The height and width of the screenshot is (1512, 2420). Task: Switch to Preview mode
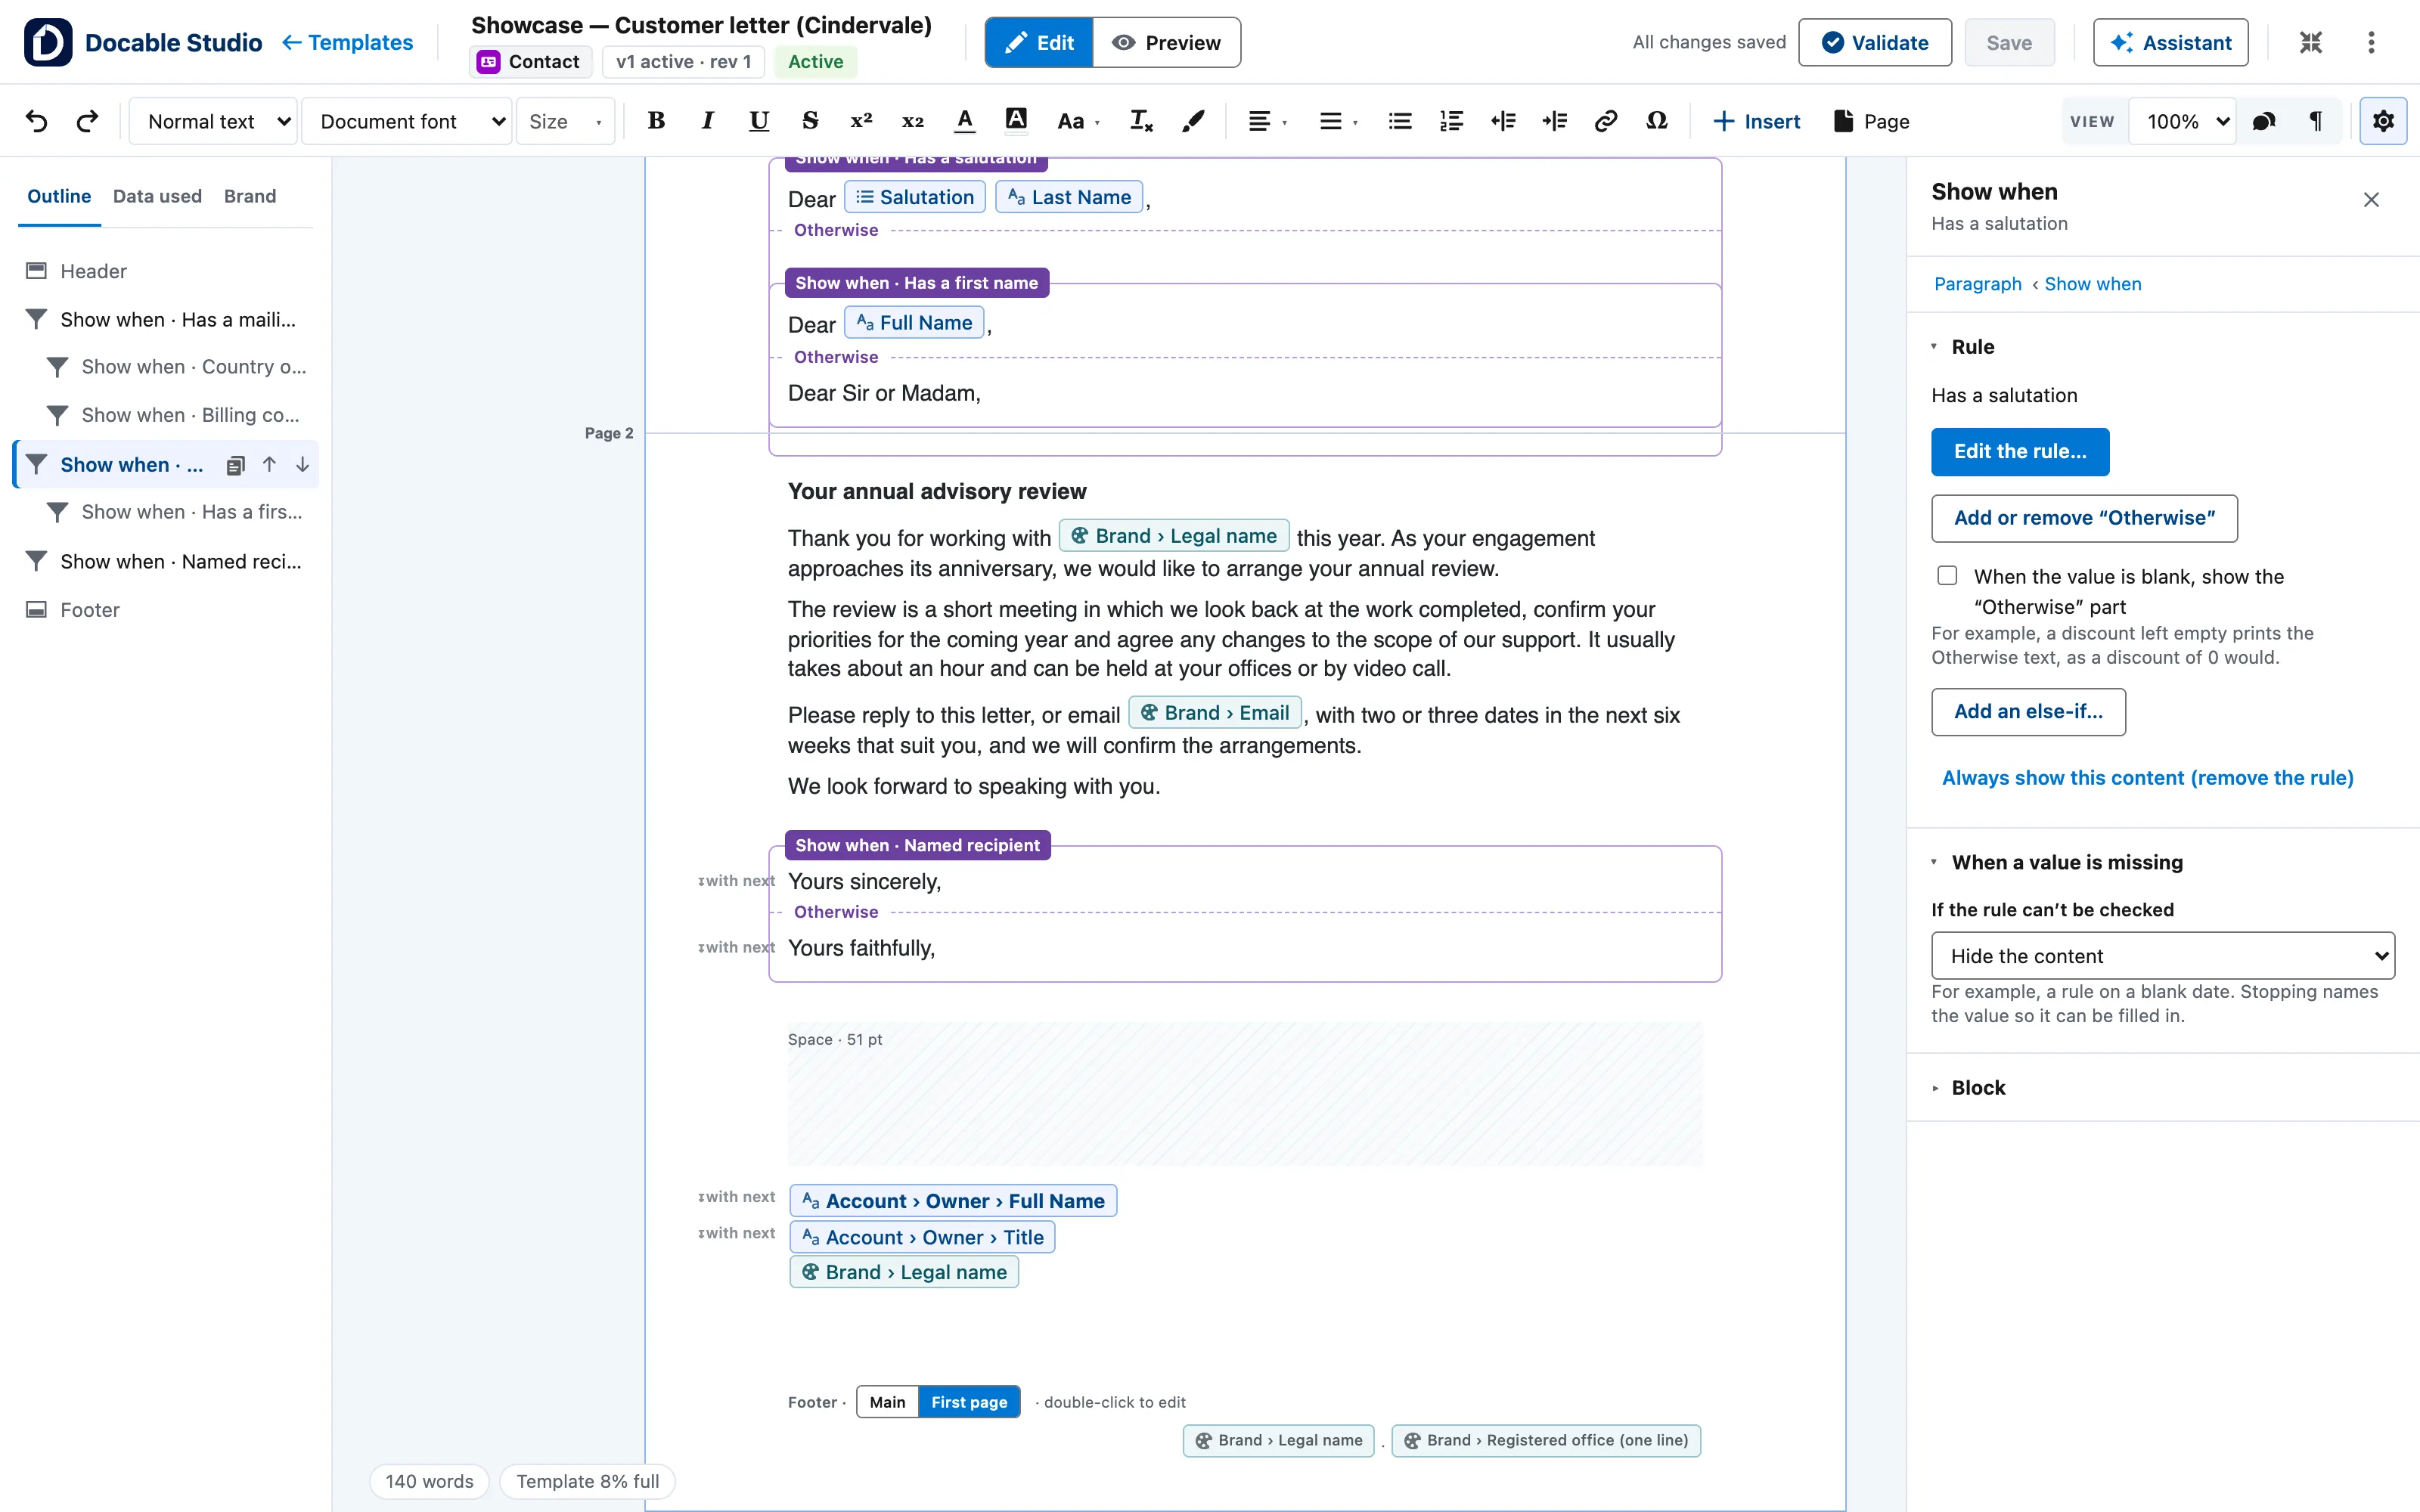(1167, 42)
